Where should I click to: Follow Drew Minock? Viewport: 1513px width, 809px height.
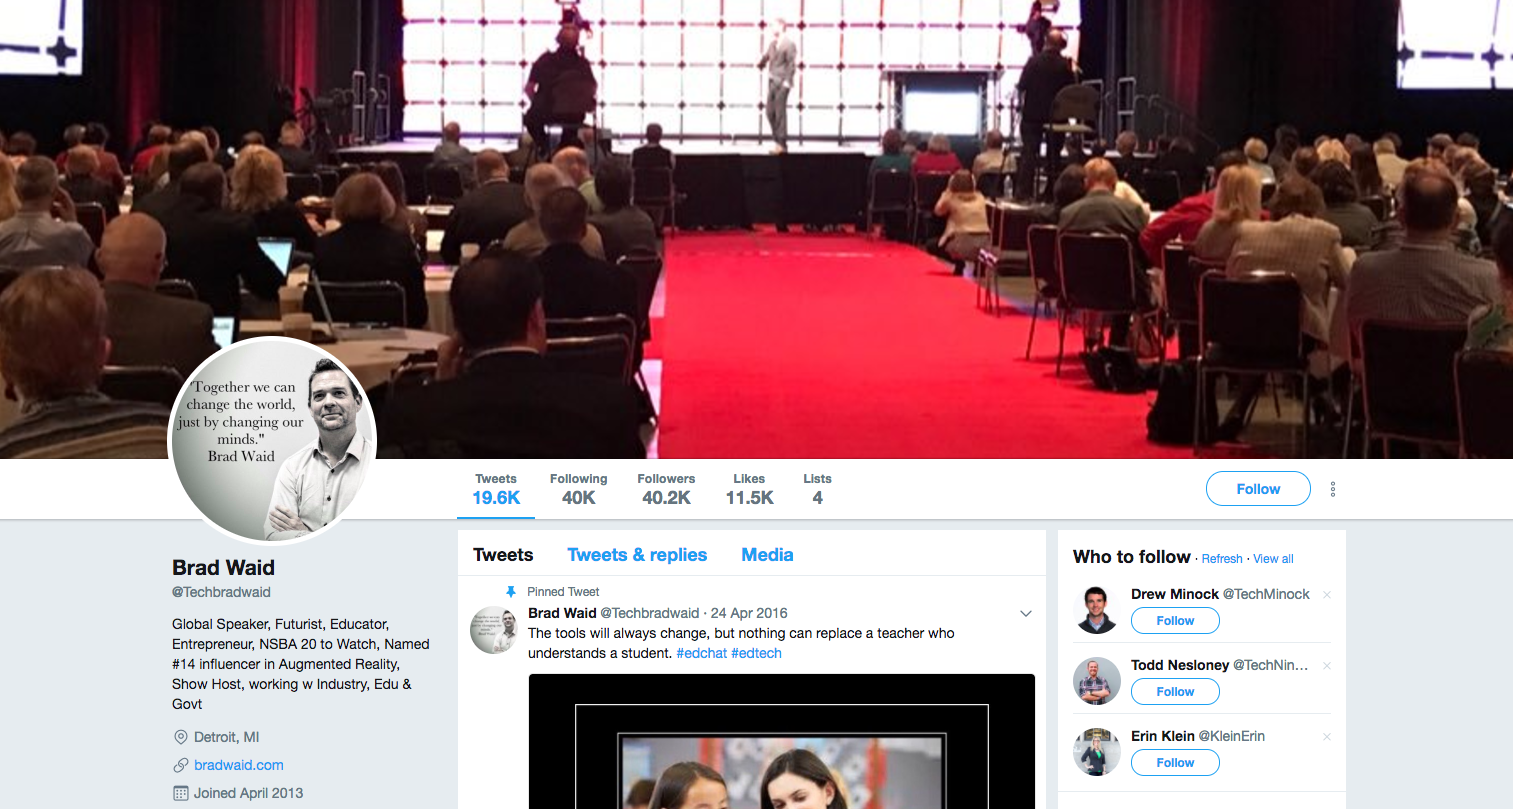tap(1175, 621)
